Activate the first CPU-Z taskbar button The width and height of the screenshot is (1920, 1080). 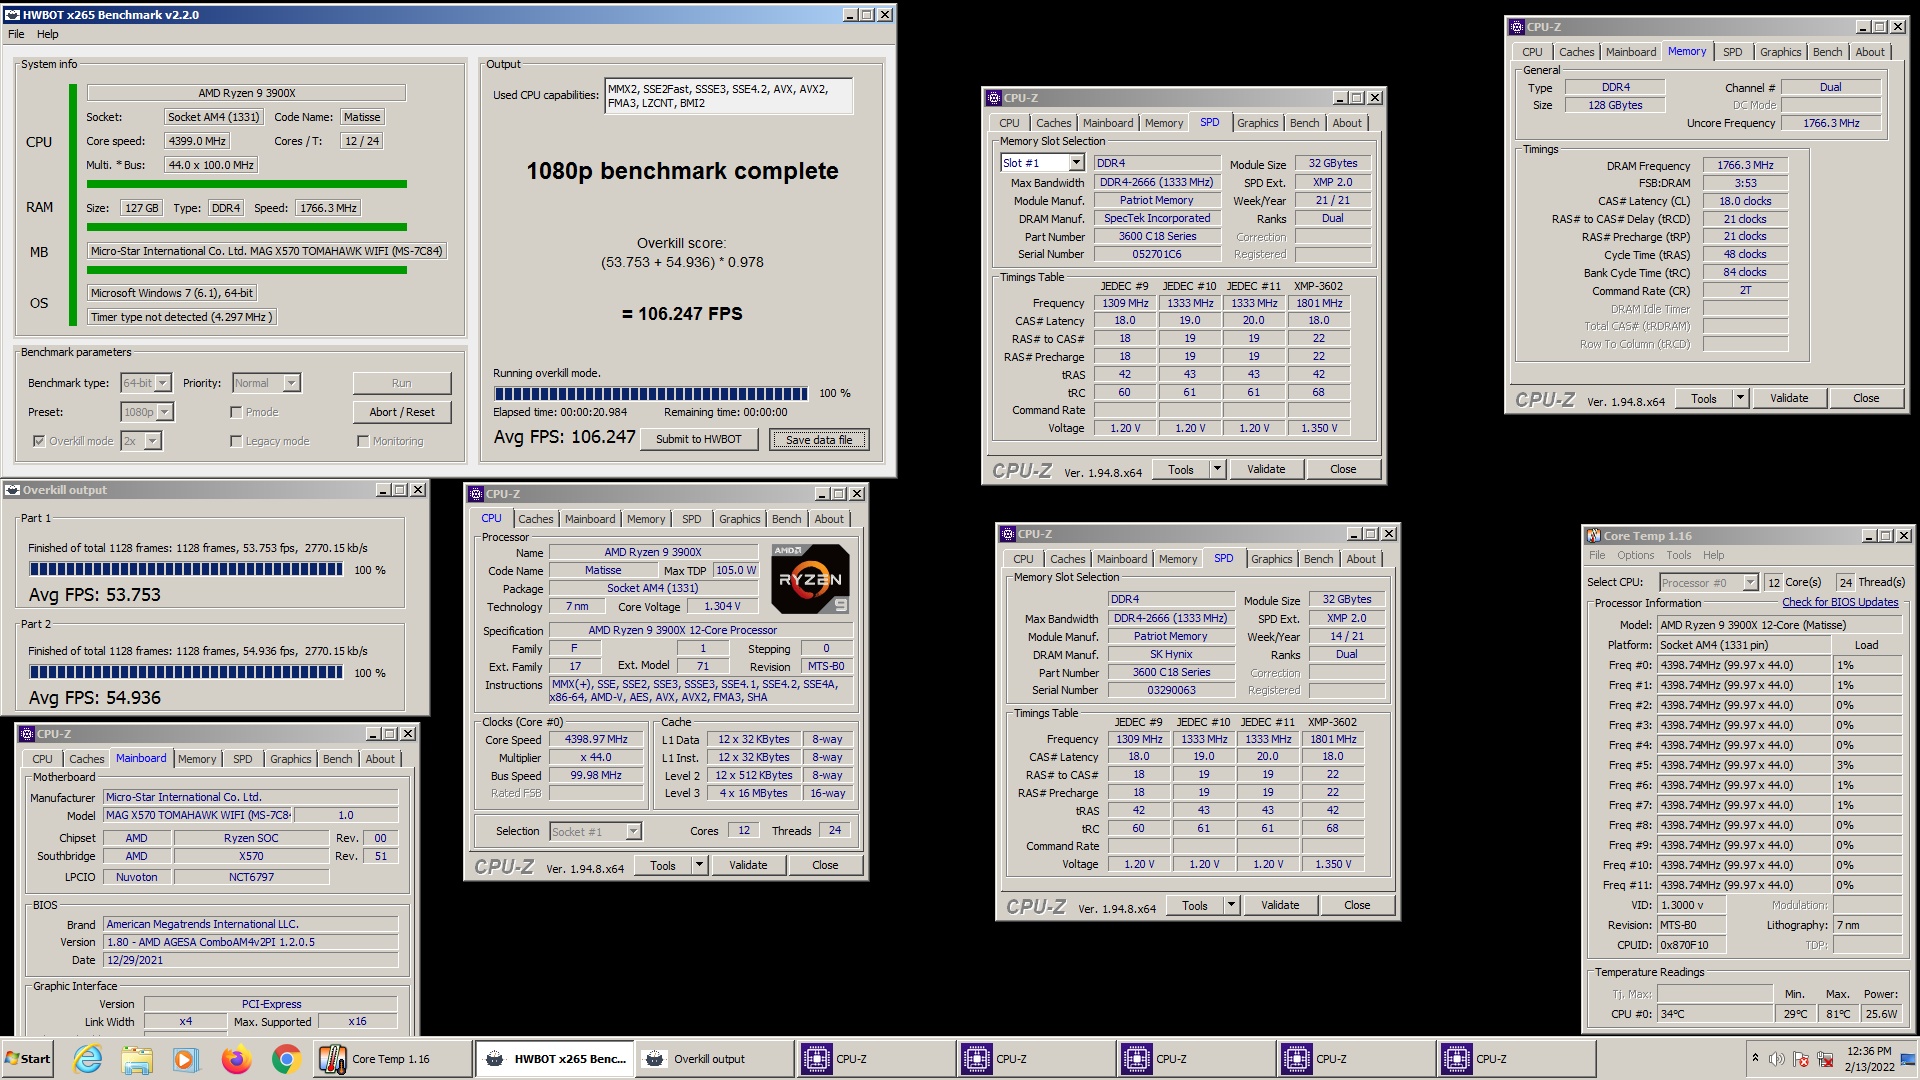[874, 1059]
